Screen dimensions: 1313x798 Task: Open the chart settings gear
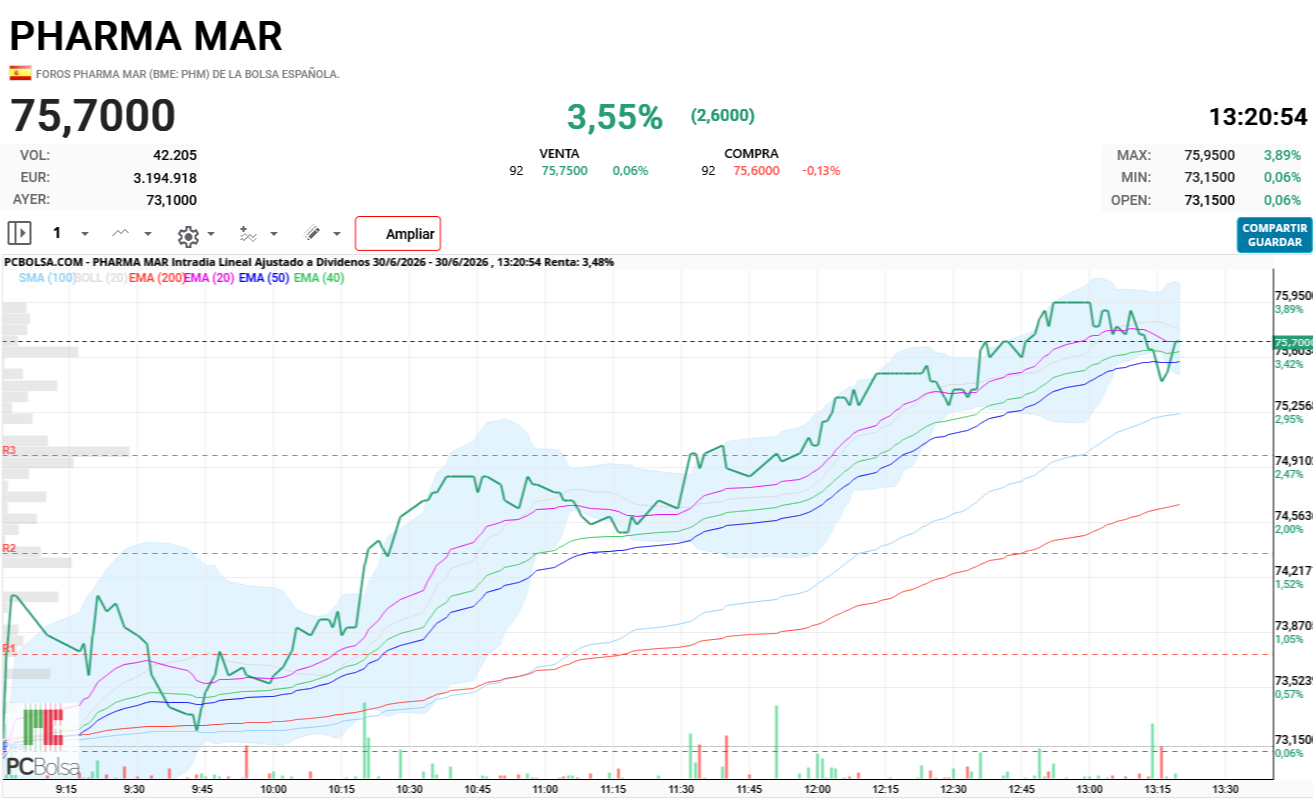(187, 236)
